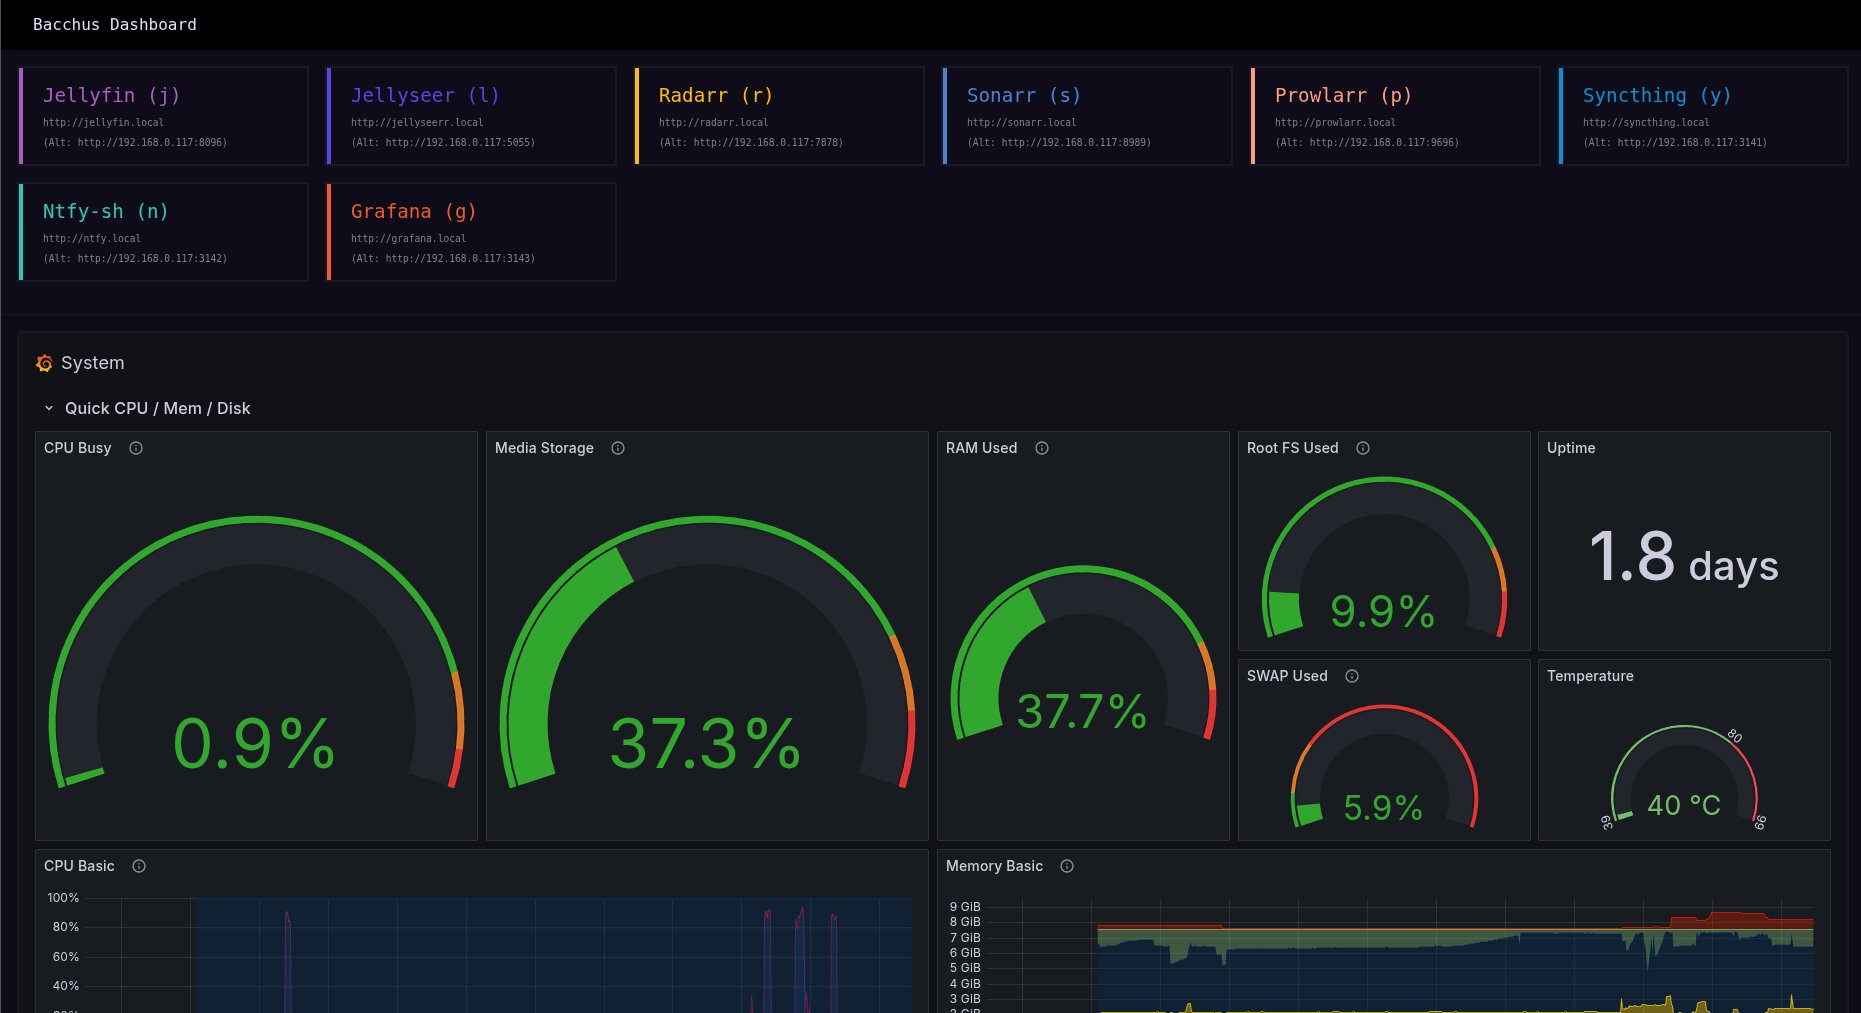The height and width of the screenshot is (1013, 1861).
Task: Show info icon for Media Storage panel
Action: (618, 448)
